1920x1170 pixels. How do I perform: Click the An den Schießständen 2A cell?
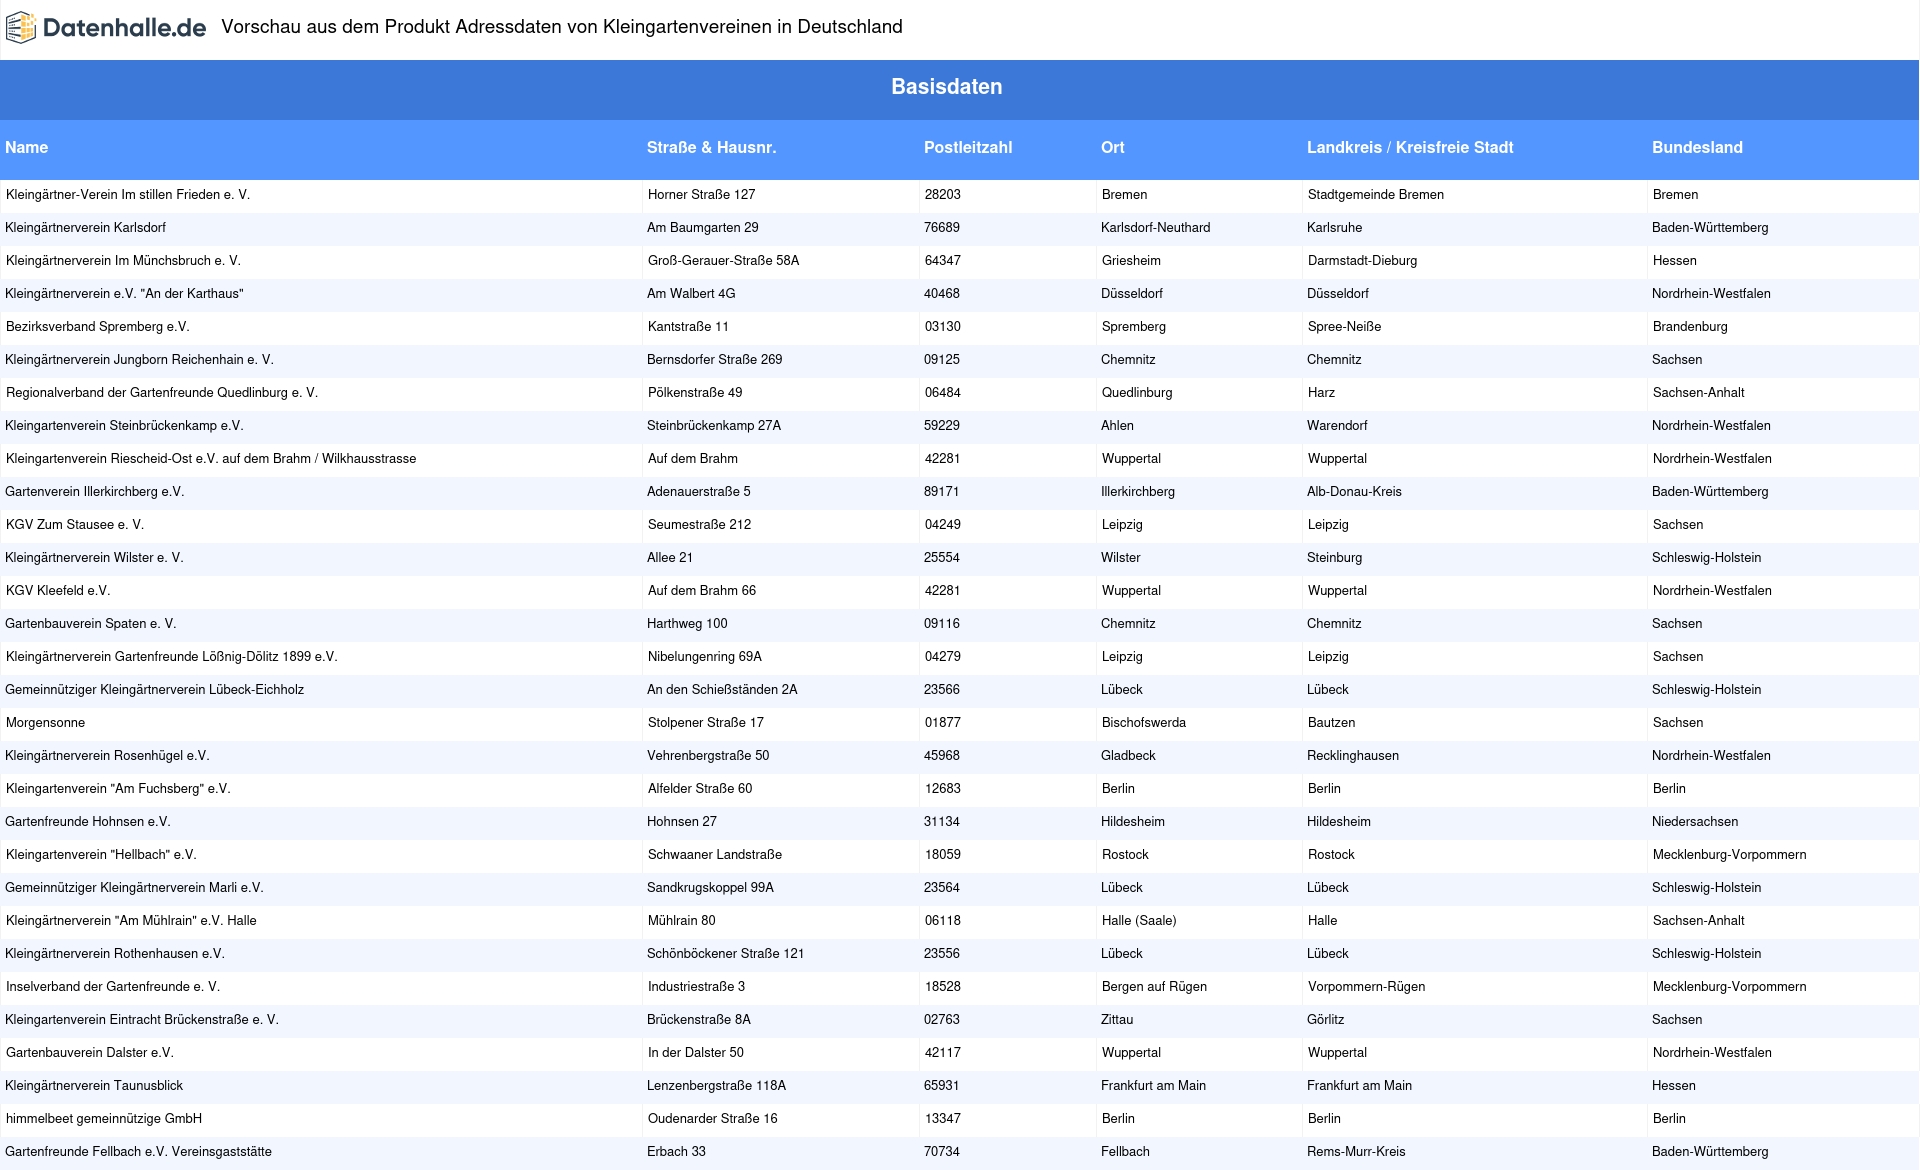point(722,690)
